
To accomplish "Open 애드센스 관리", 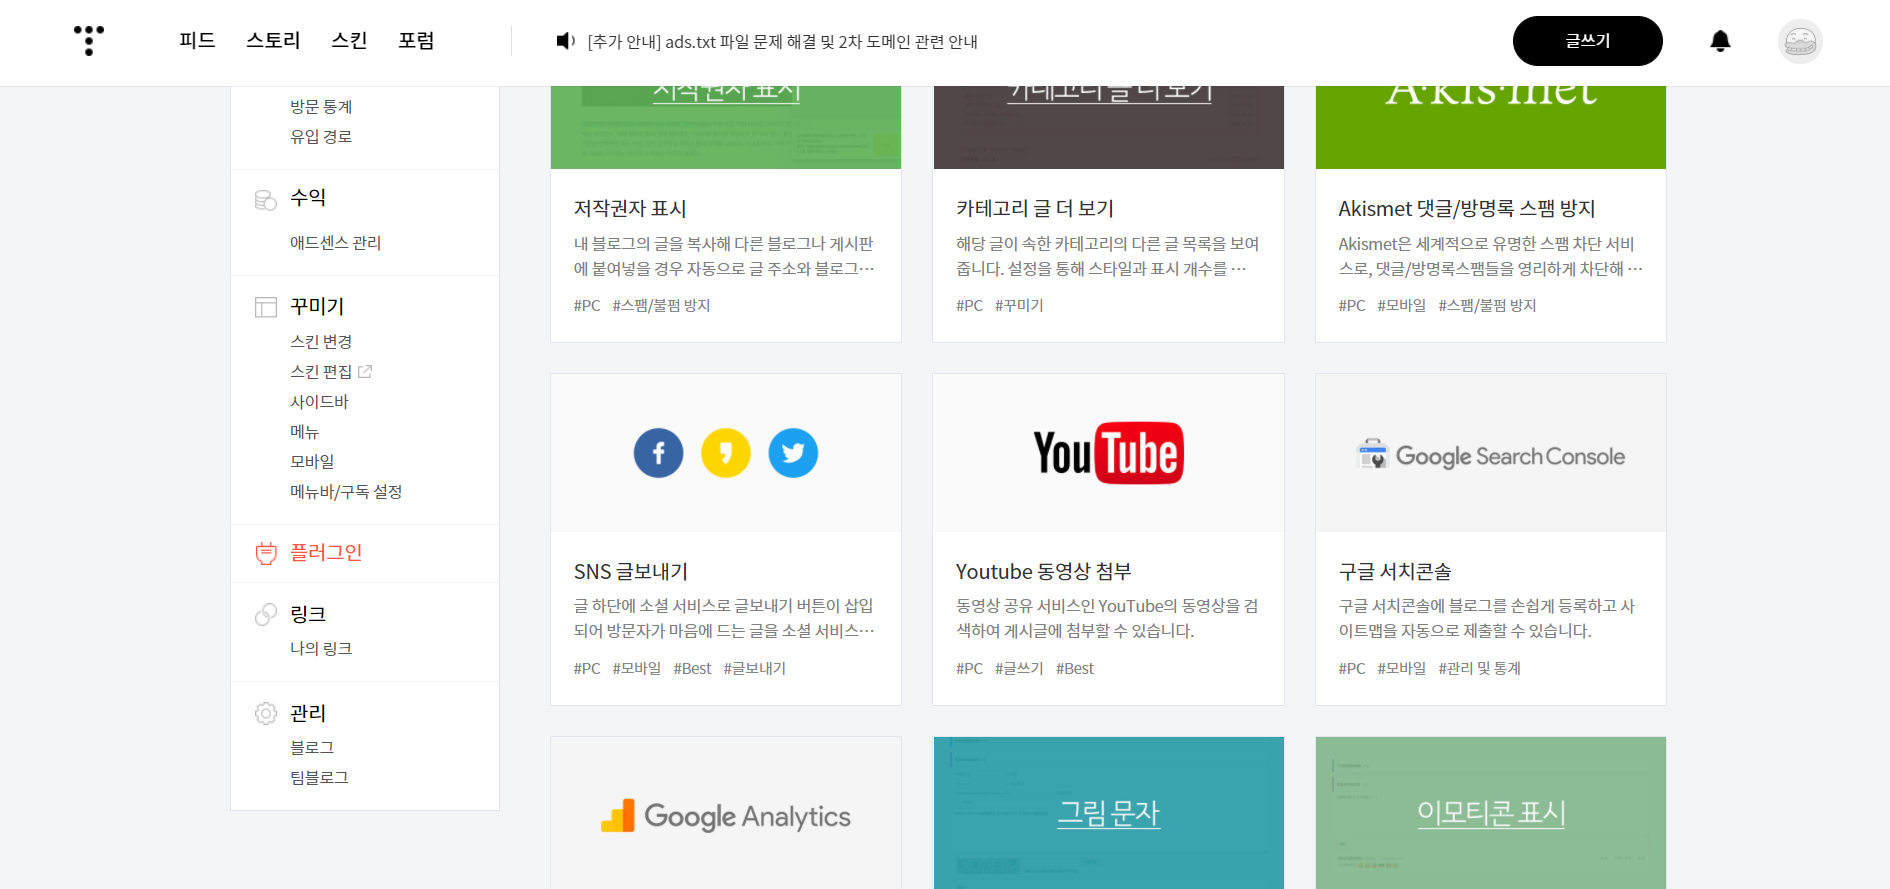I will (x=335, y=242).
